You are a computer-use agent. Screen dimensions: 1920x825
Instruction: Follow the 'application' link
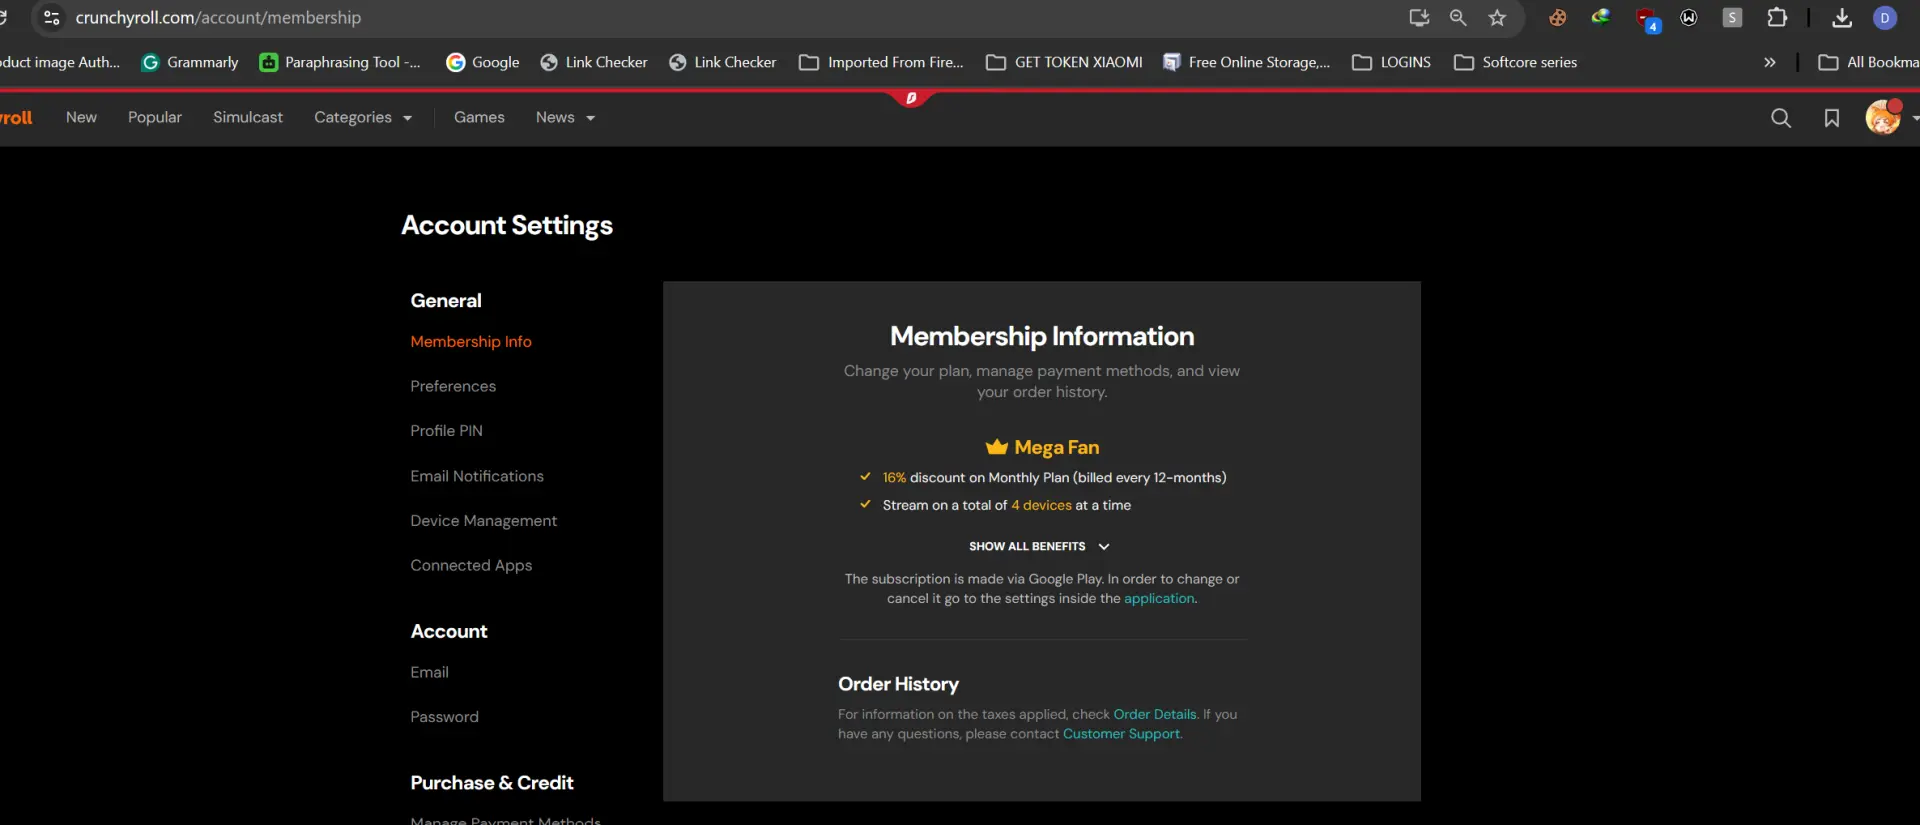1159,599
